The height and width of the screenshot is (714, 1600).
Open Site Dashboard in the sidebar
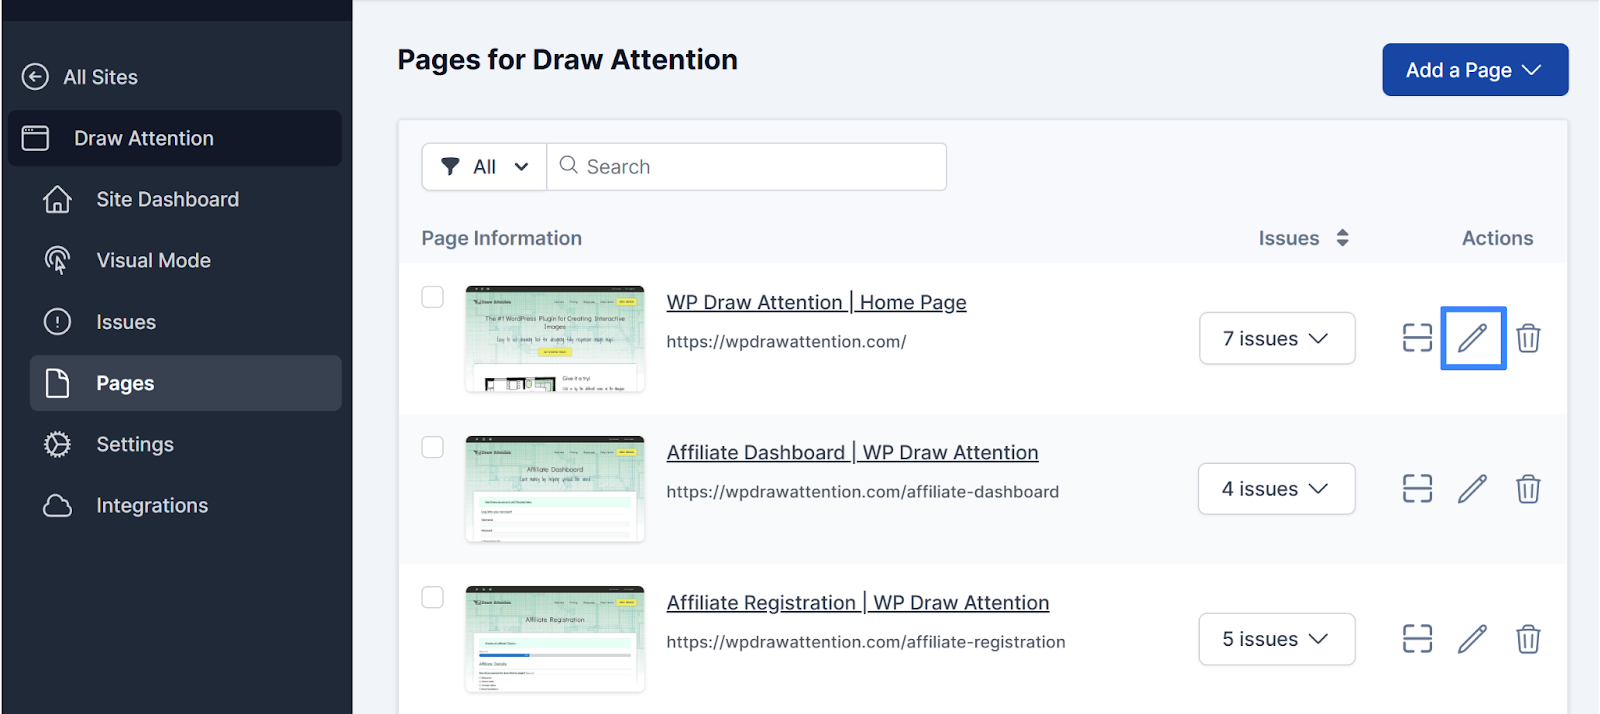pyautogui.click(x=168, y=199)
